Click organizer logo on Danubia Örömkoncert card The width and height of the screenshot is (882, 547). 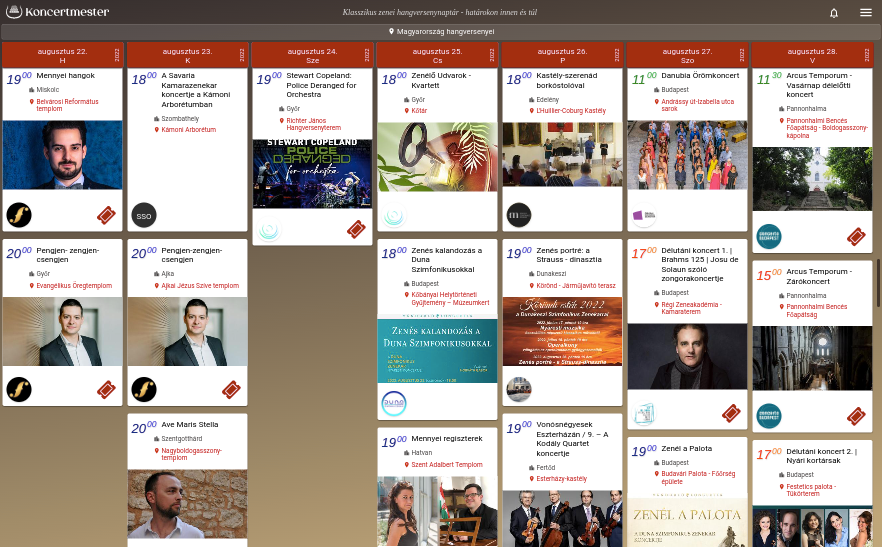[644, 215]
